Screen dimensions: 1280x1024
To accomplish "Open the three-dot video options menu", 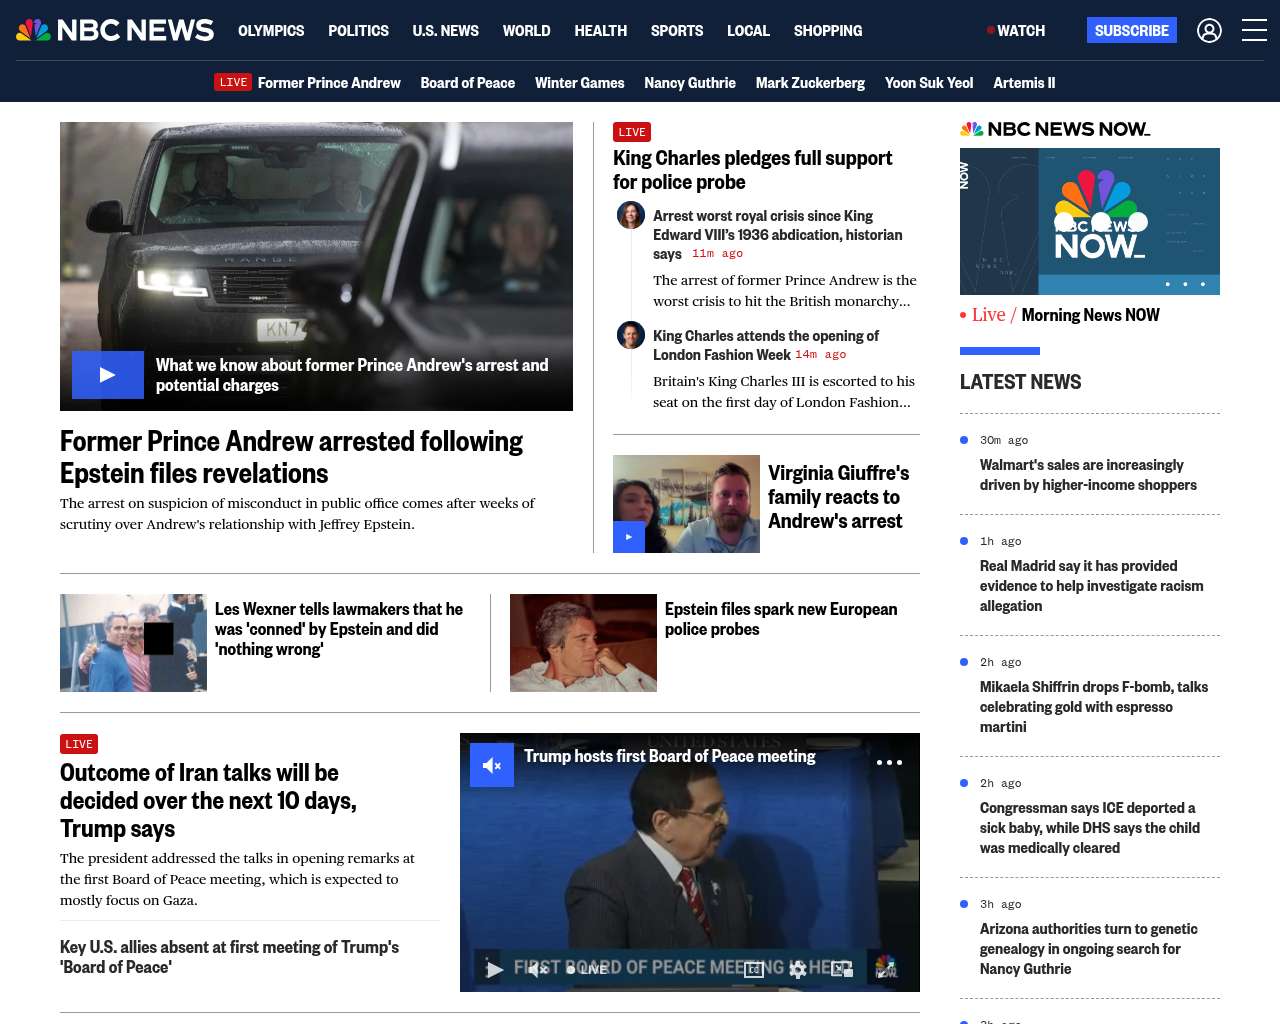I will 889,763.
